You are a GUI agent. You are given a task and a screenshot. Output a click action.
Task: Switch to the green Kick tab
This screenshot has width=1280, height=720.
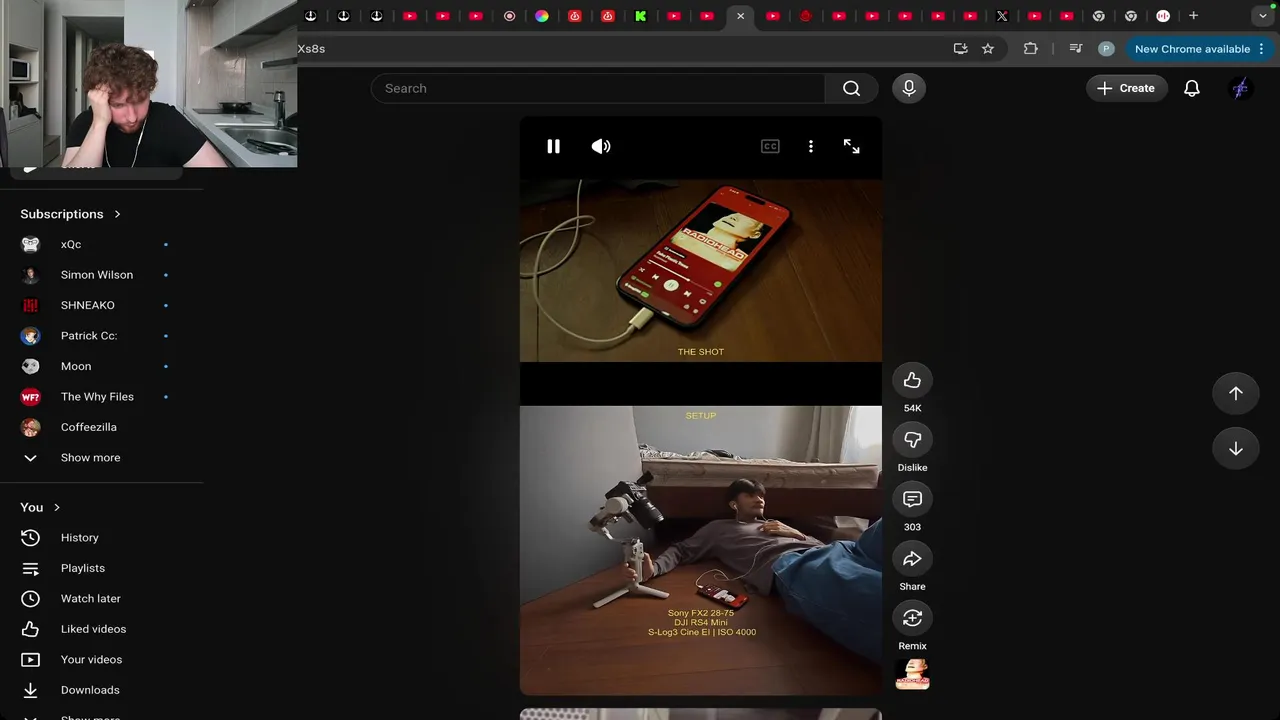click(641, 16)
